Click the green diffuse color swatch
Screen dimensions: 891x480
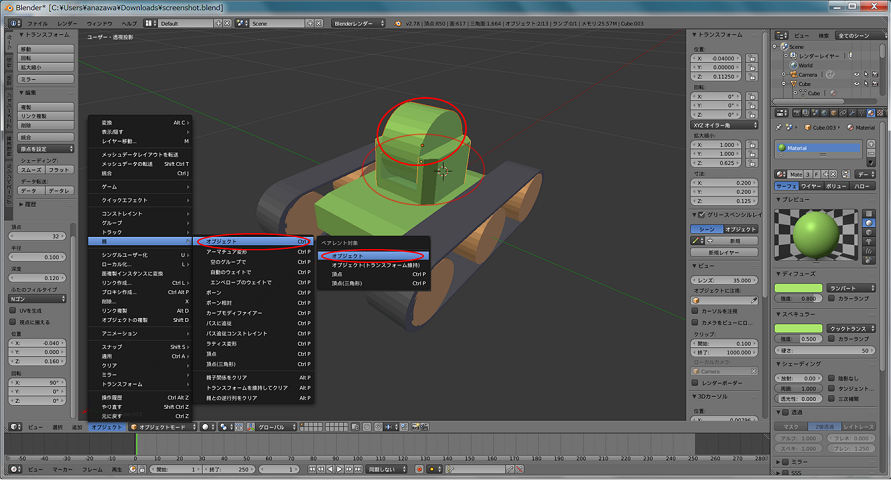(x=799, y=287)
